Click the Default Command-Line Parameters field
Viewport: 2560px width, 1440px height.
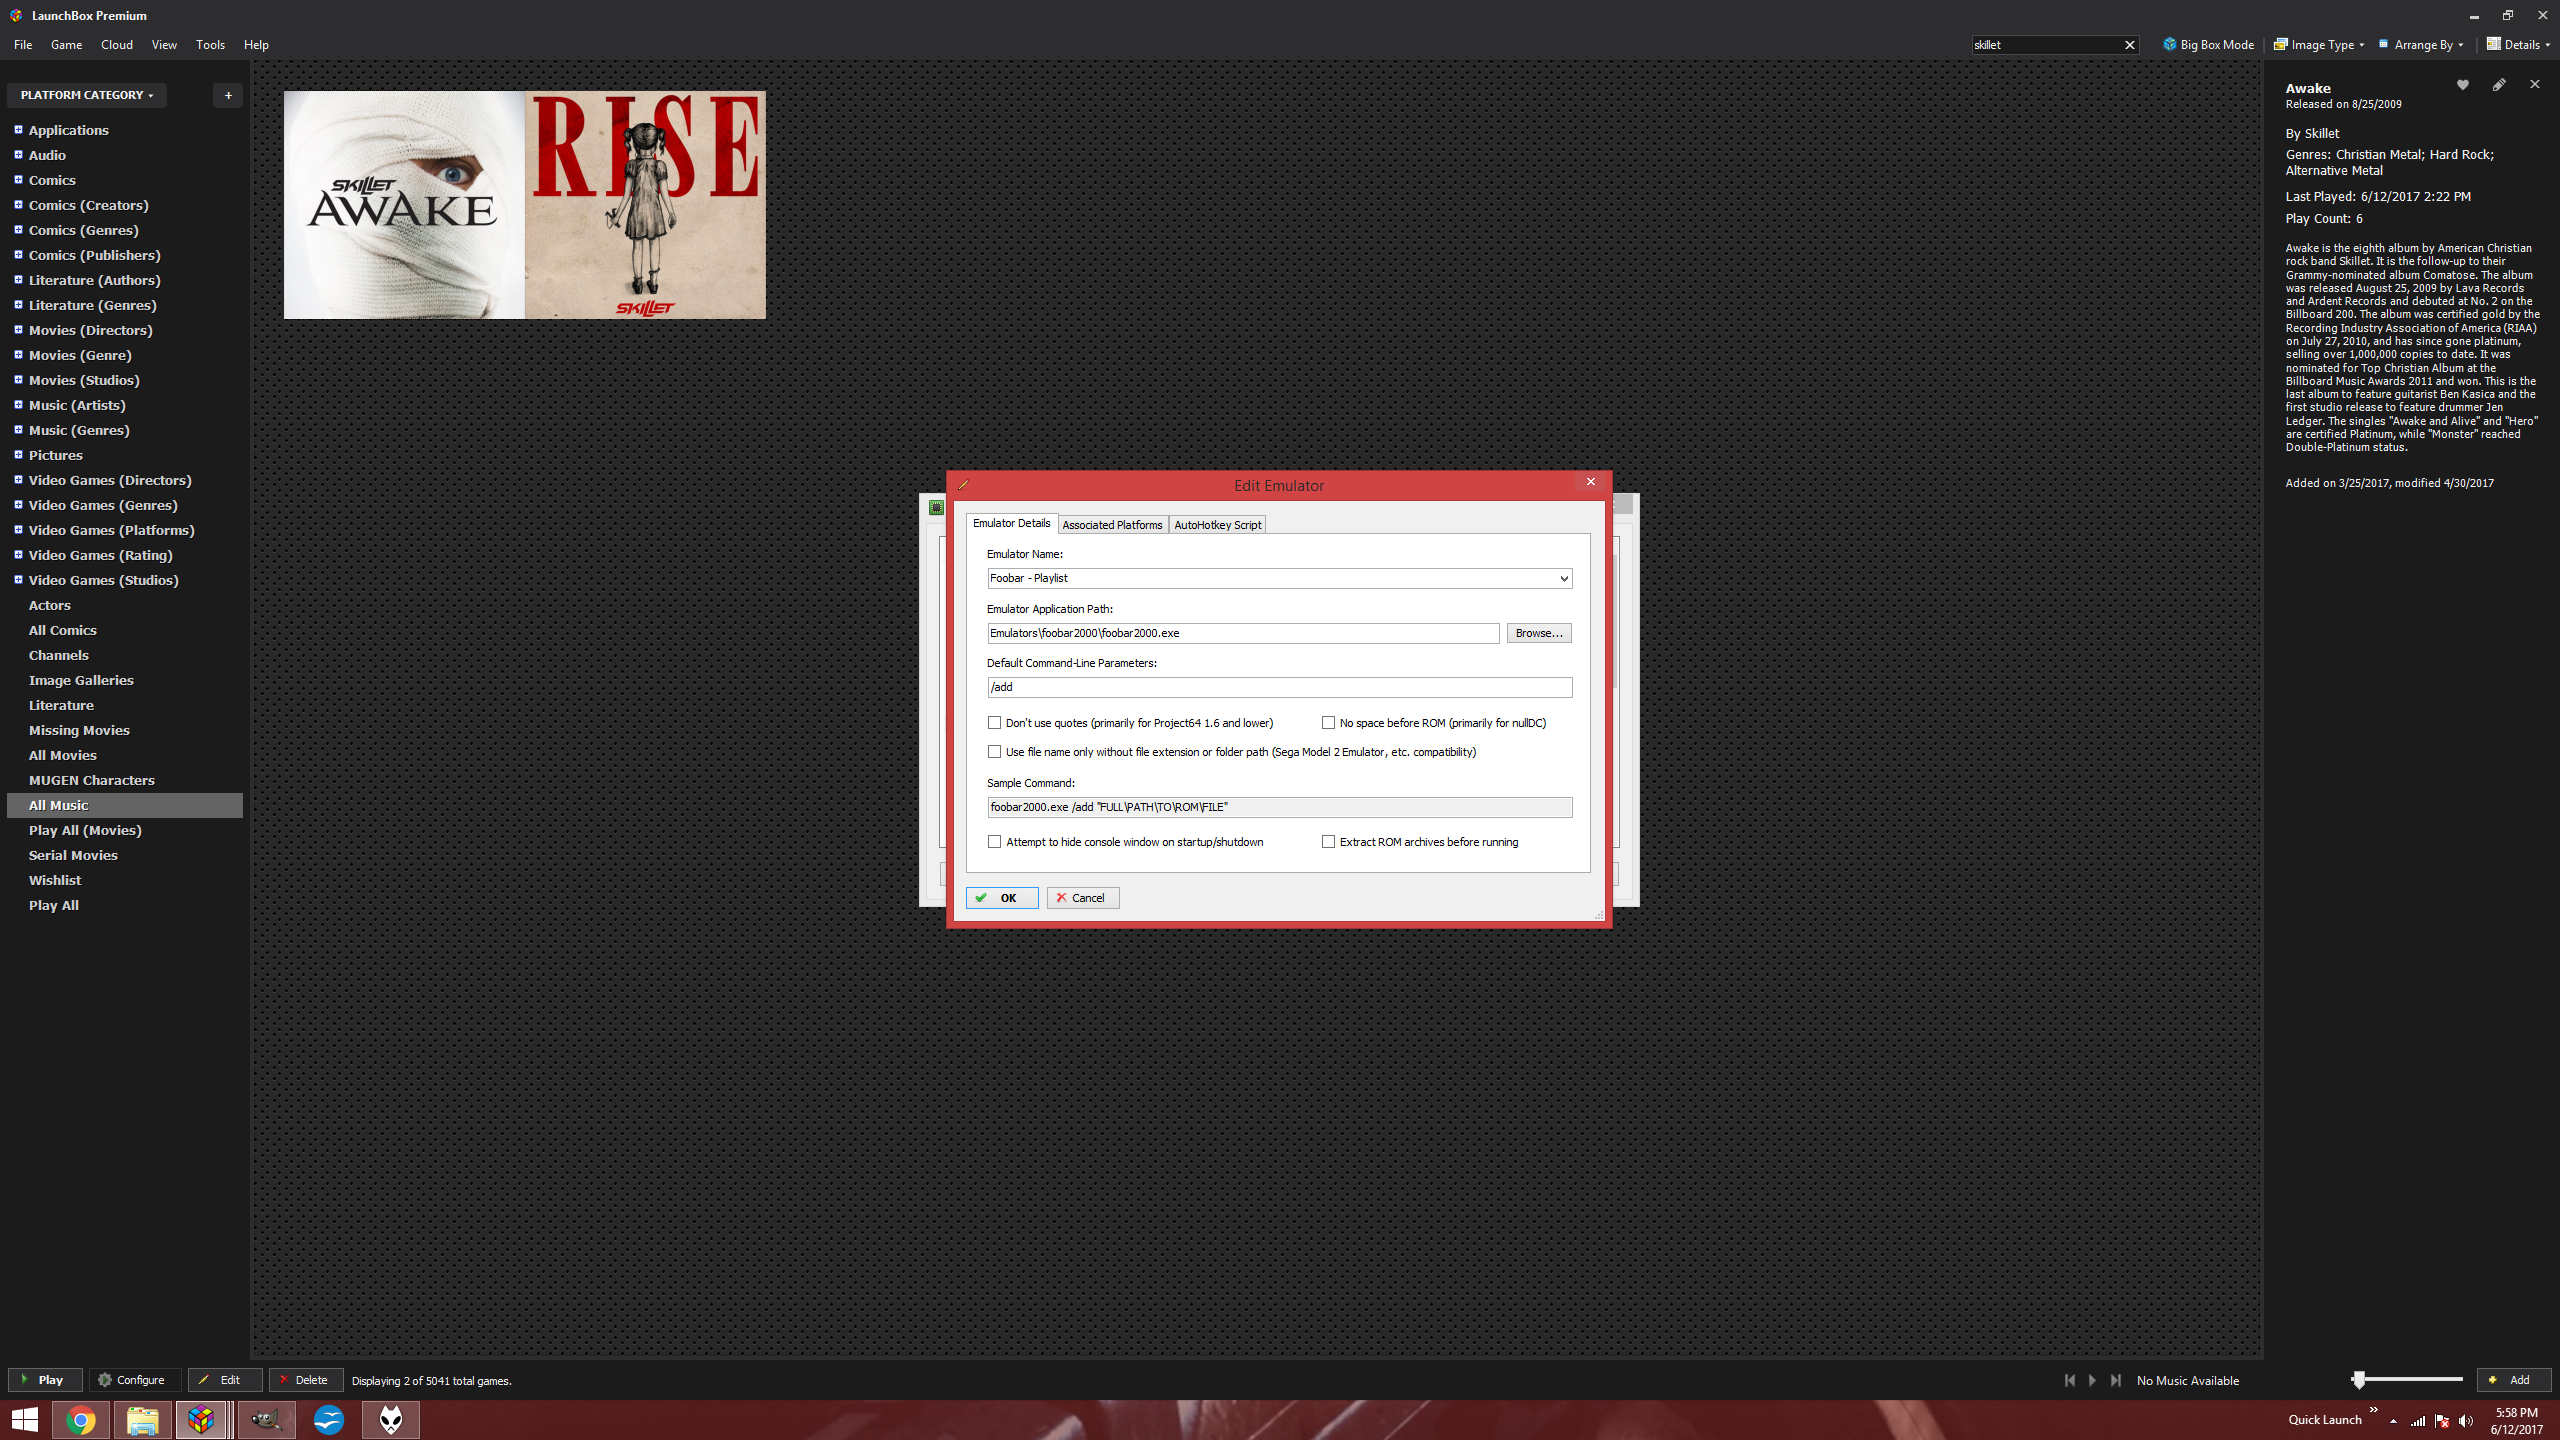[x=1279, y=688]
